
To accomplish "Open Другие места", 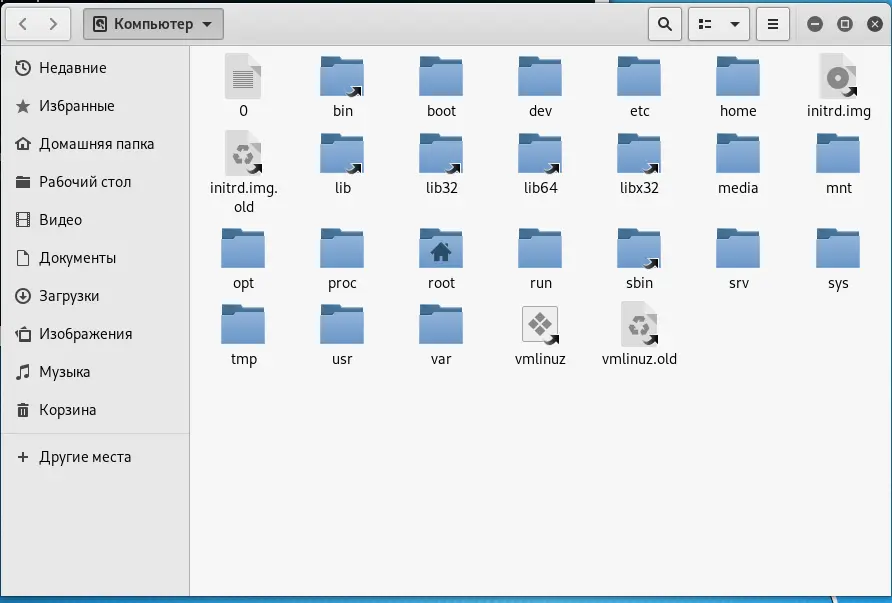I will pyautogui.click(x=95, y=457).
